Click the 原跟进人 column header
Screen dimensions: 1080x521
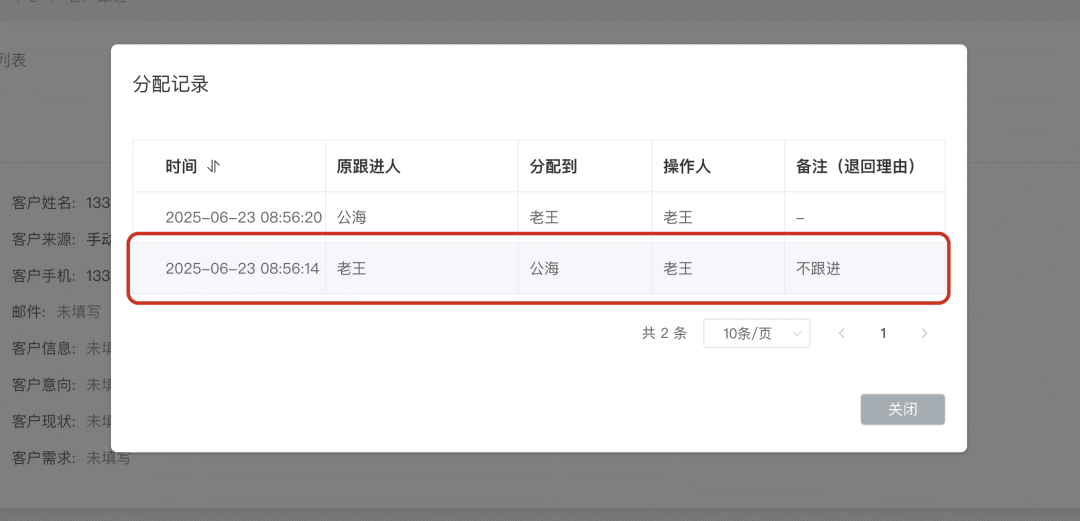(x=369, y=167)
